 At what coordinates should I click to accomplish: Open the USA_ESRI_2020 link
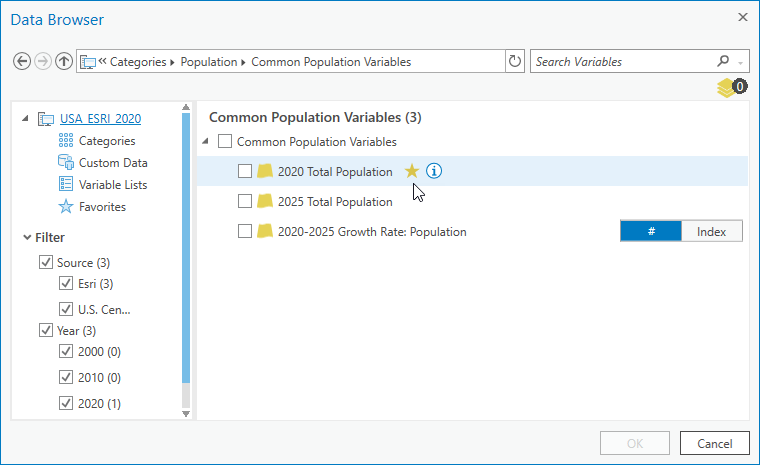100,119
